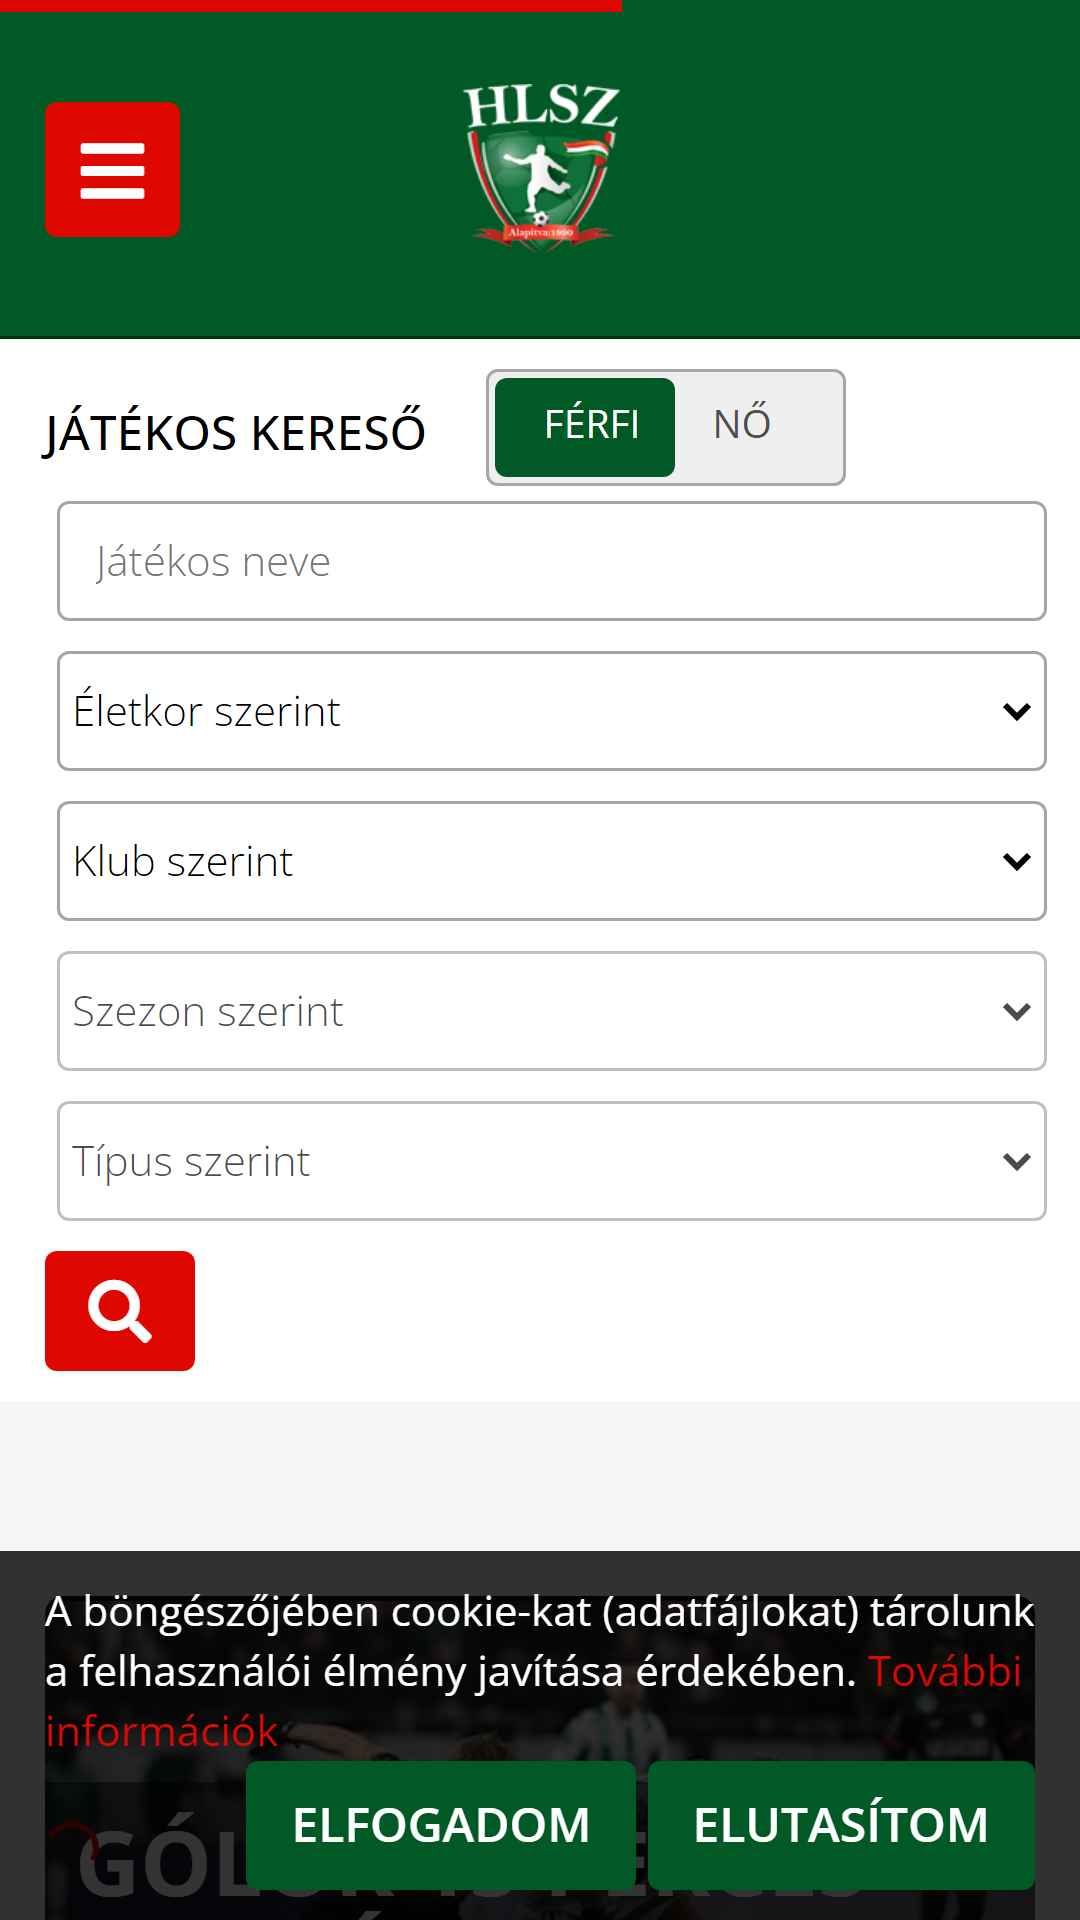The height and width of the screenshot is (1920, 1080).
Task: Open the Típus szerint dropdown list
Action: point(552,1161)
